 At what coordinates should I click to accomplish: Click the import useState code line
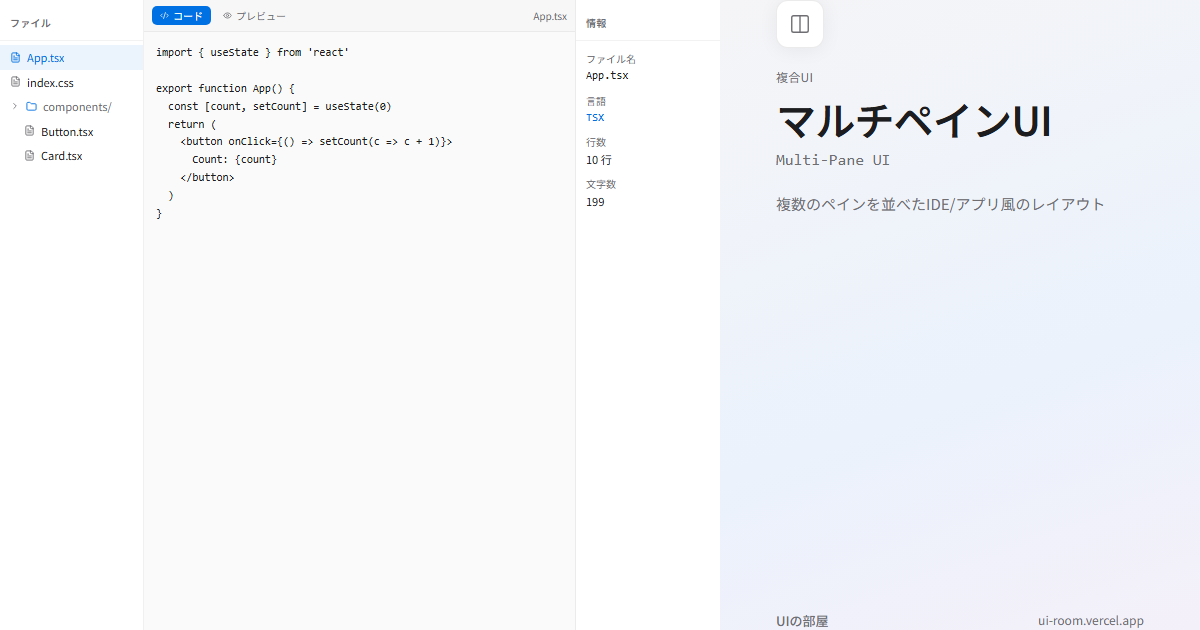pos(252,52)
